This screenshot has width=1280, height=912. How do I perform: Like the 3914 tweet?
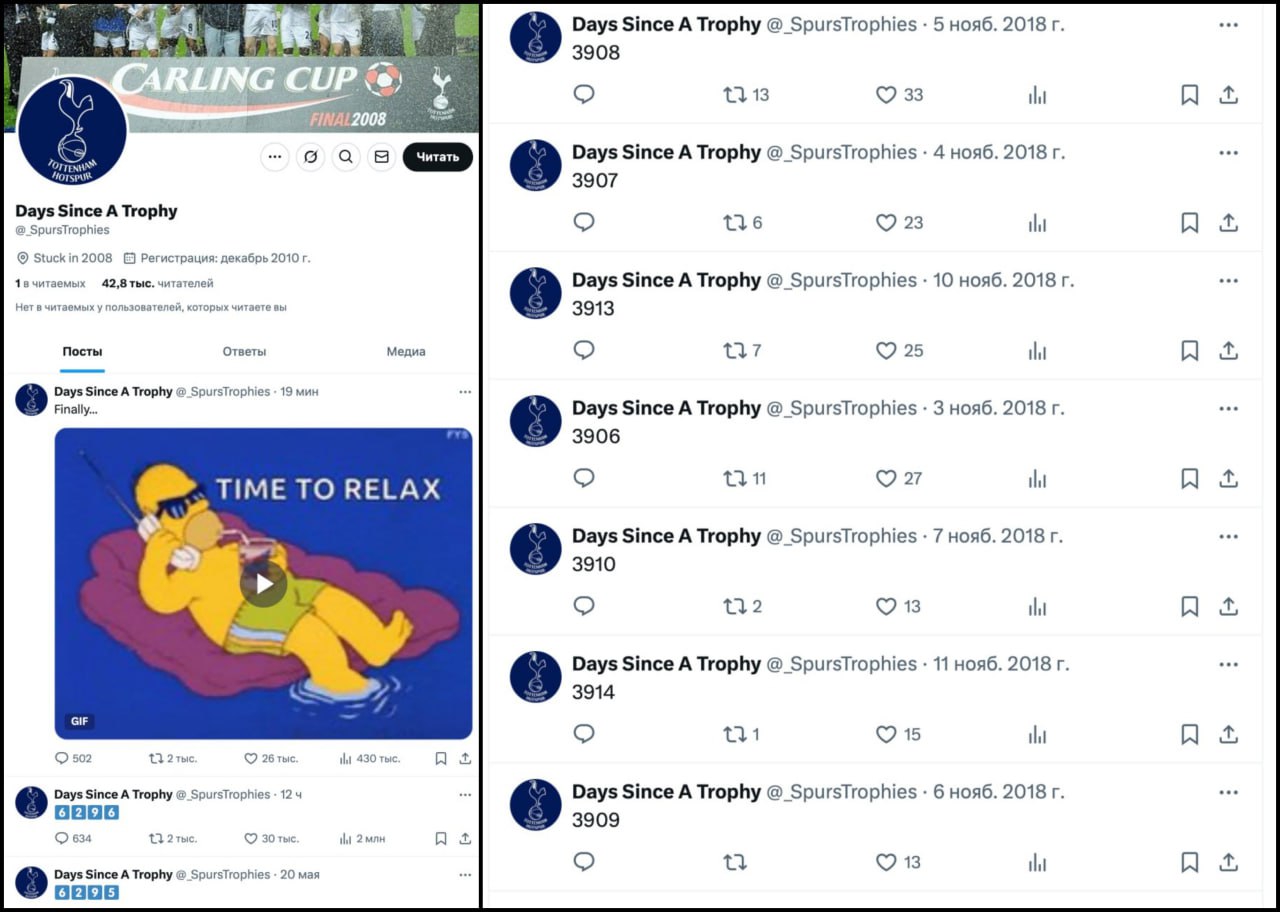point(886,734)
